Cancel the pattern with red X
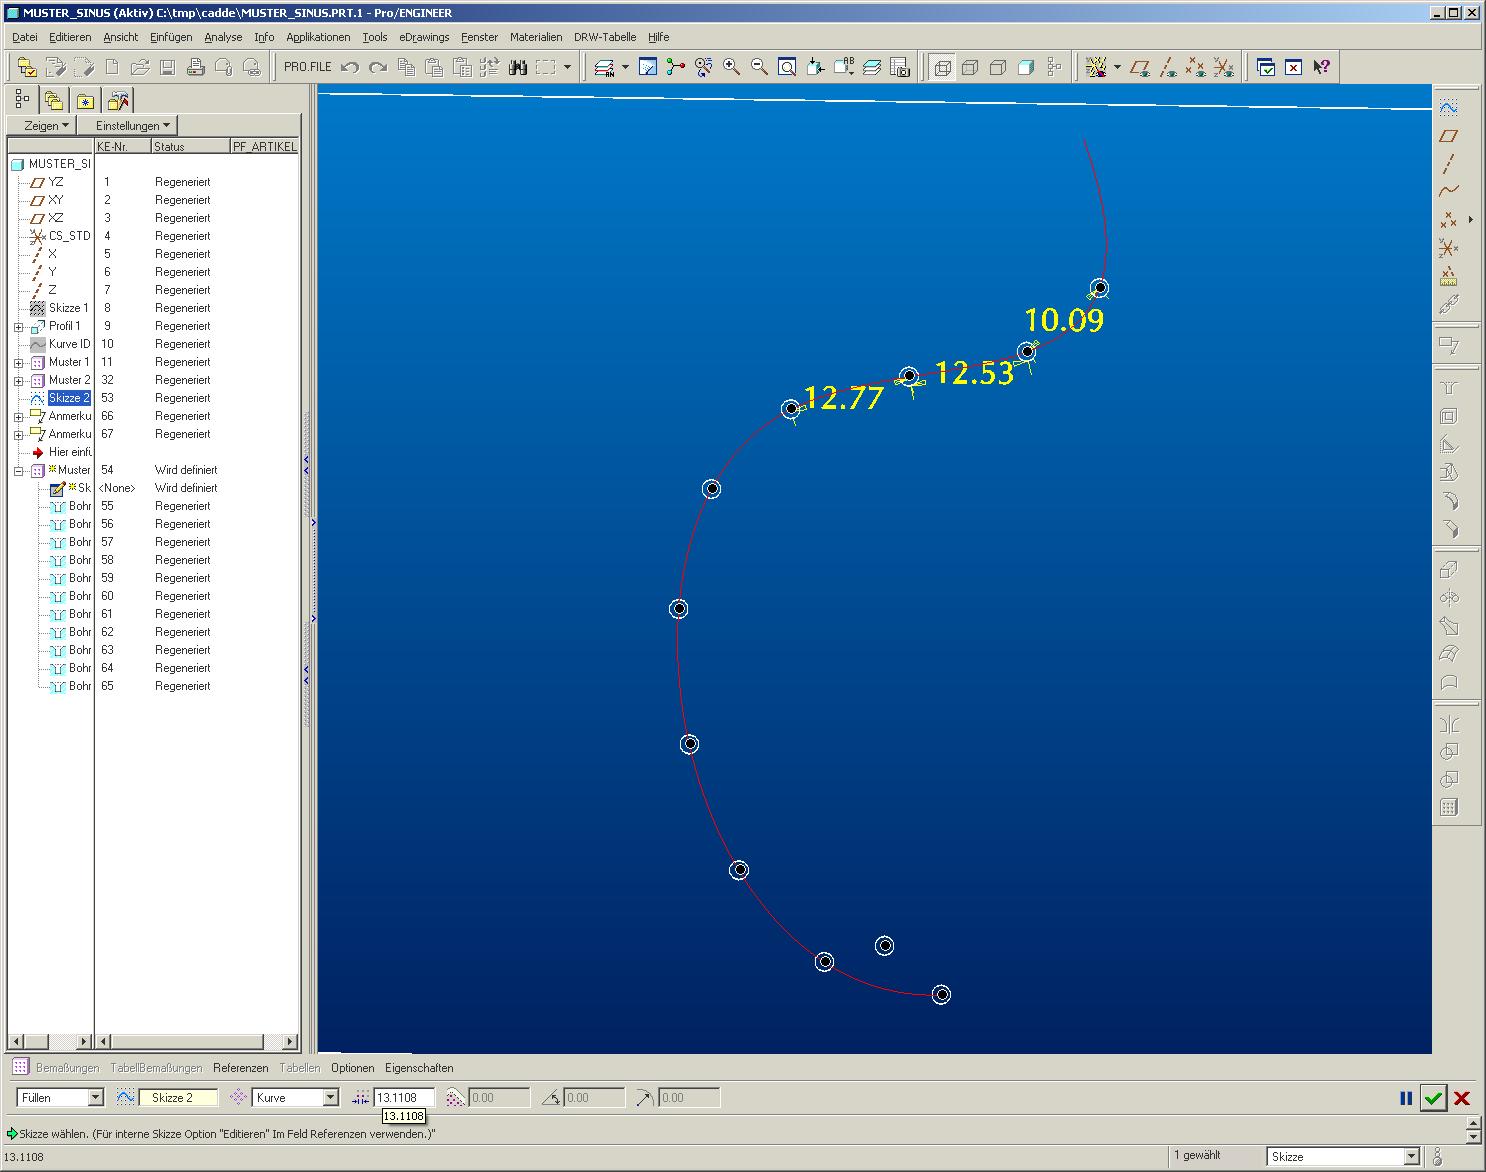 point(1461,1098)
